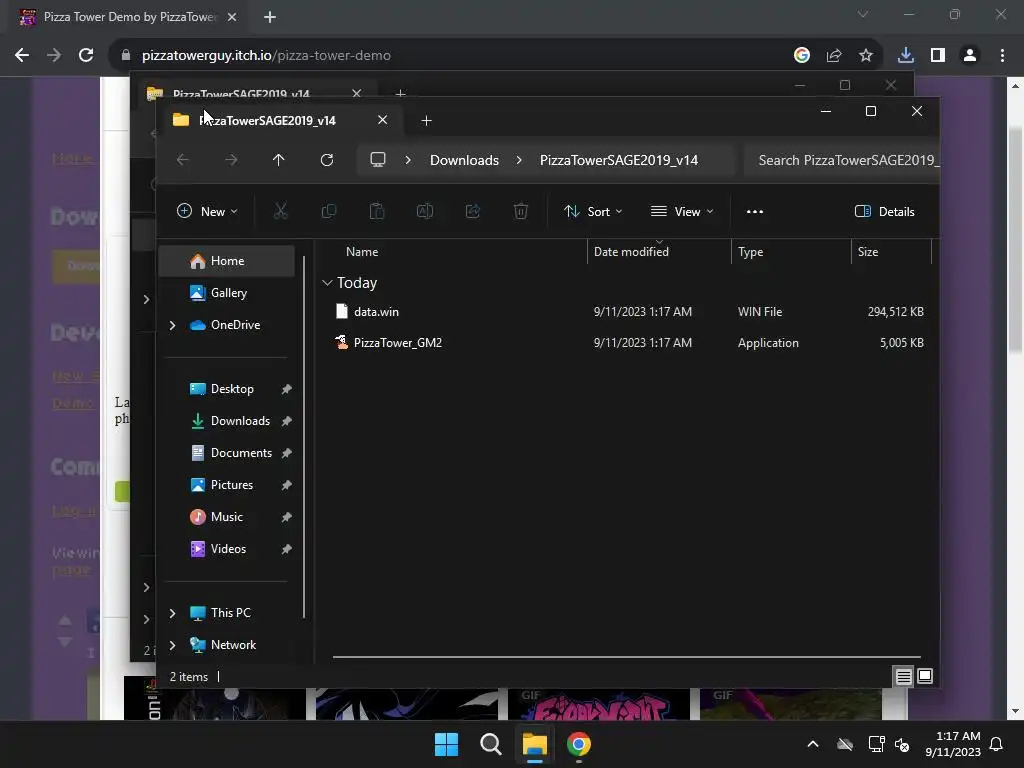Click the This PC monitor icon in address bar
Screen dimensions: 1024x768
[x=377, y=160]
